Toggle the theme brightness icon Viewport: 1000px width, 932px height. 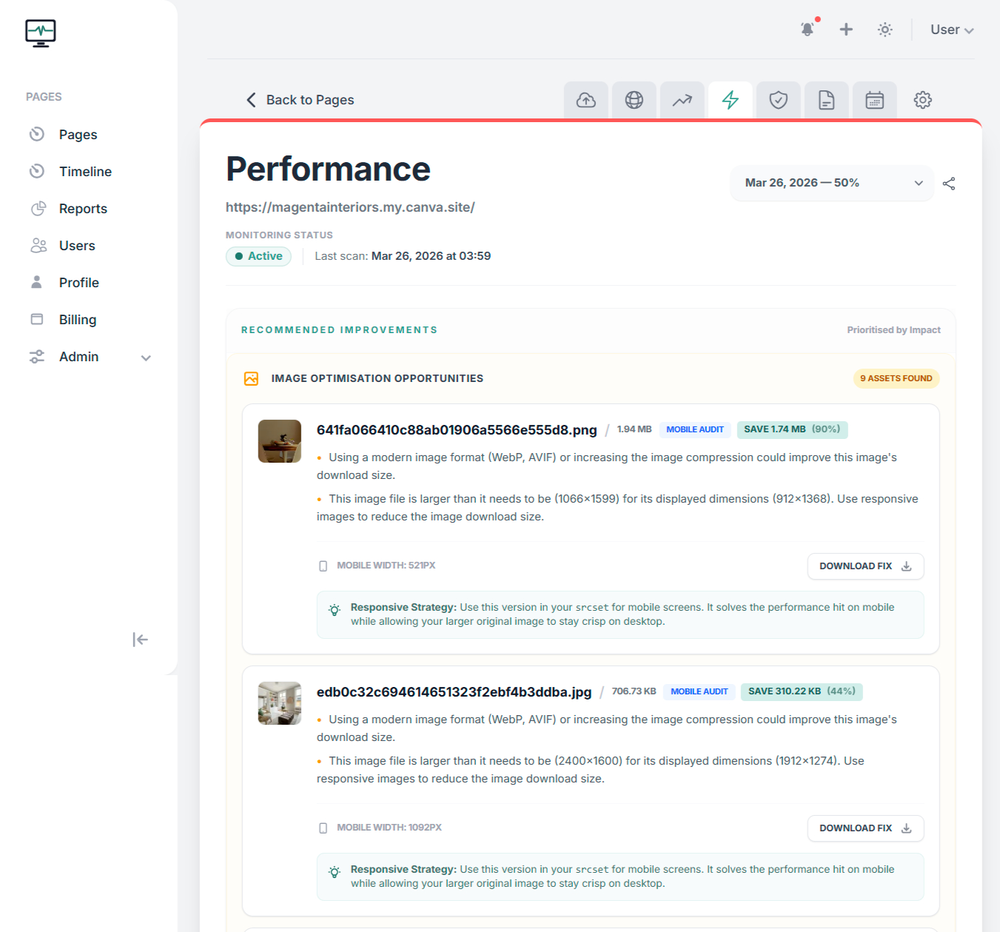[x=884, y=29]
